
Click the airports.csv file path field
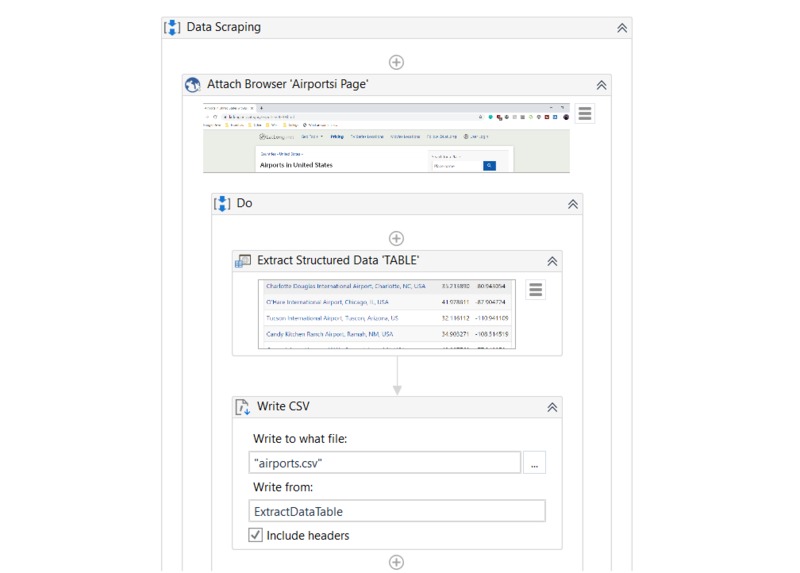pyautogui.click(x=385, y=463)
